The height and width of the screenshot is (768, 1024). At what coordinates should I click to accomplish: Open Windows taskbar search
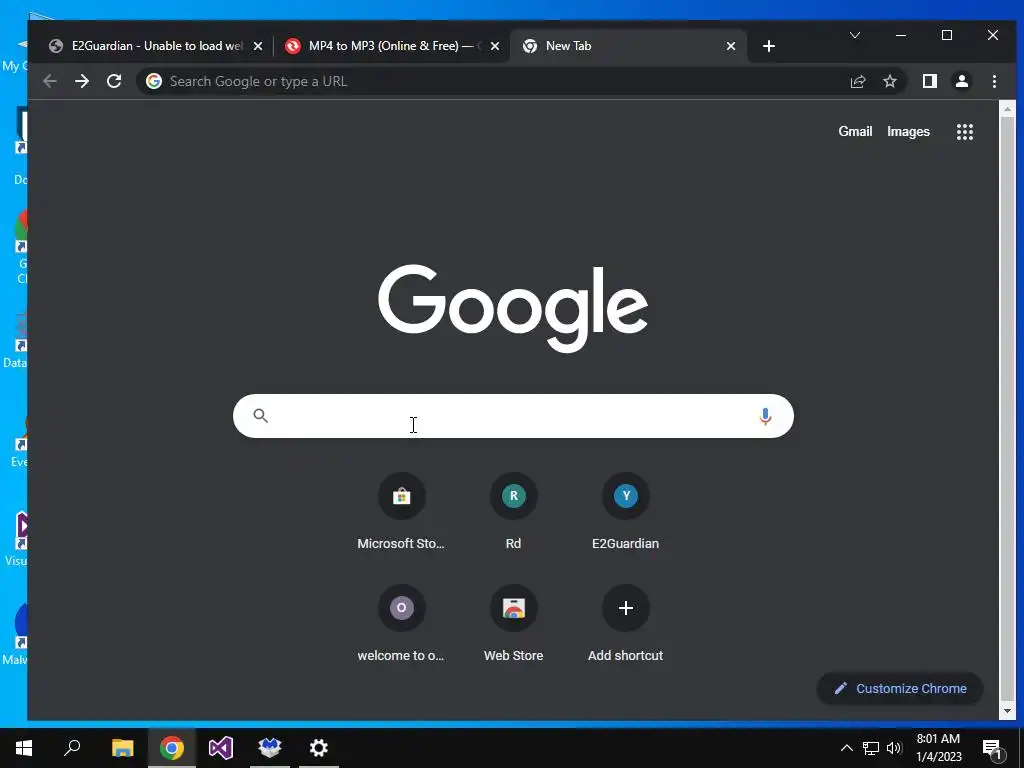[72, 748]
